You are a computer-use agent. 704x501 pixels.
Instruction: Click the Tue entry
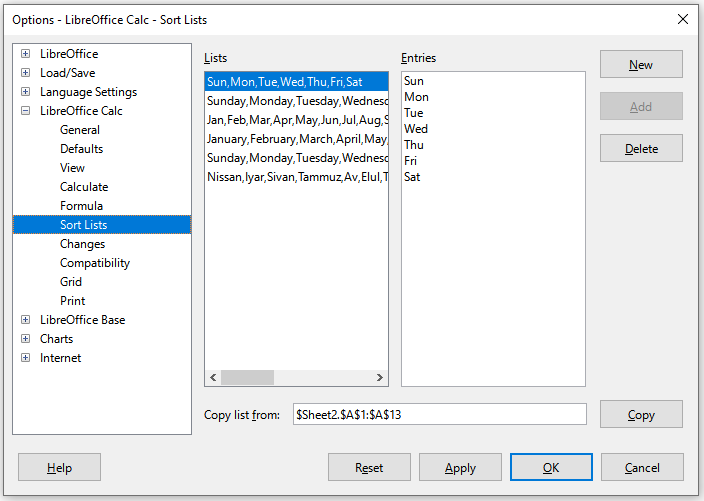click(414, 113)
